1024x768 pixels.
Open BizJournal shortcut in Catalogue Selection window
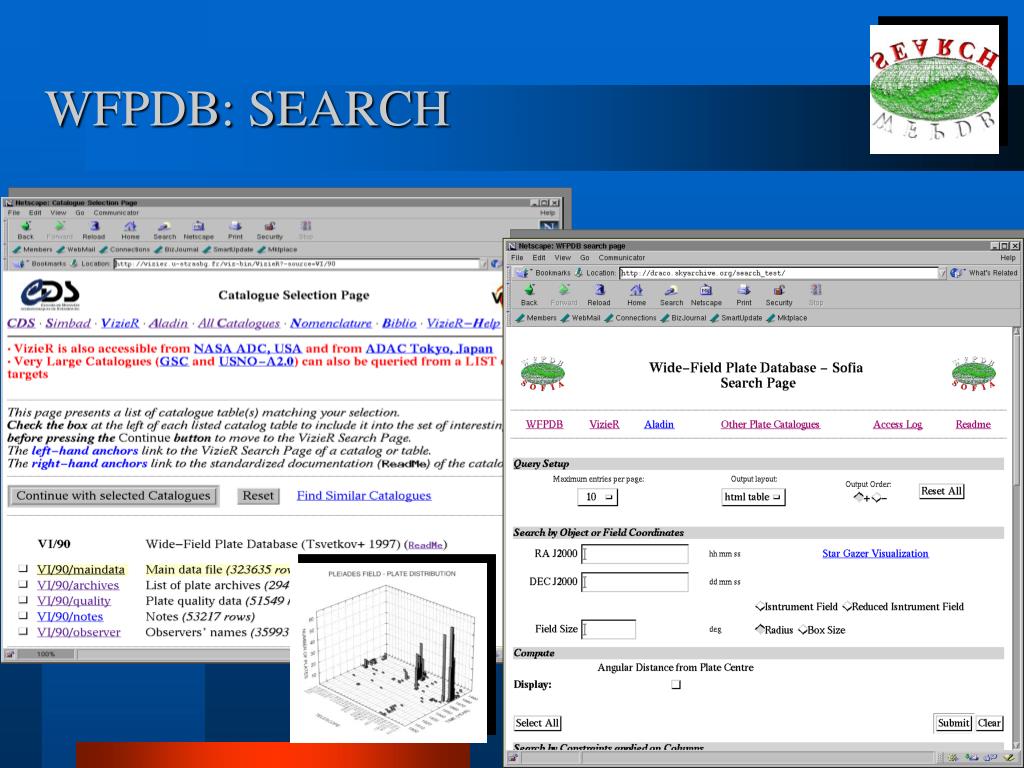pyautogui.click(x=176, y=249)
